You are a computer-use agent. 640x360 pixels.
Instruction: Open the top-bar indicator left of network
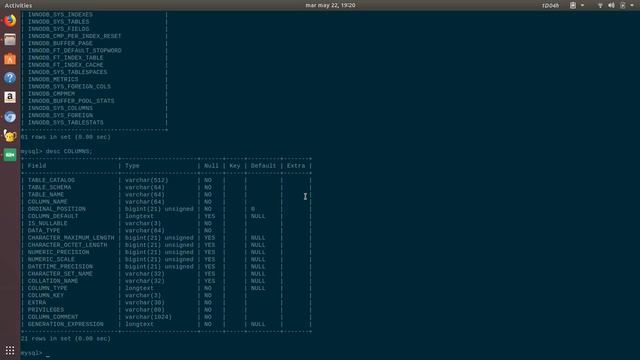tap(573, 5)
